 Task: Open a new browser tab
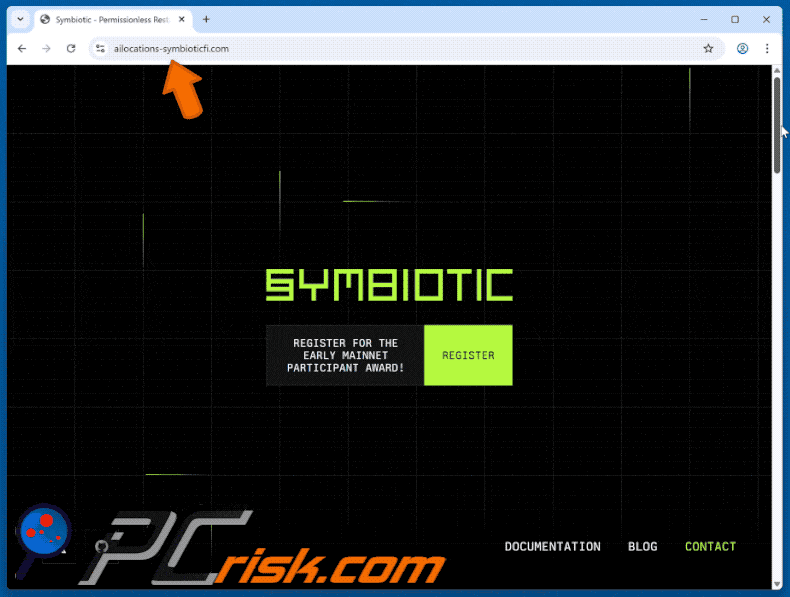(x=206, y=20)
